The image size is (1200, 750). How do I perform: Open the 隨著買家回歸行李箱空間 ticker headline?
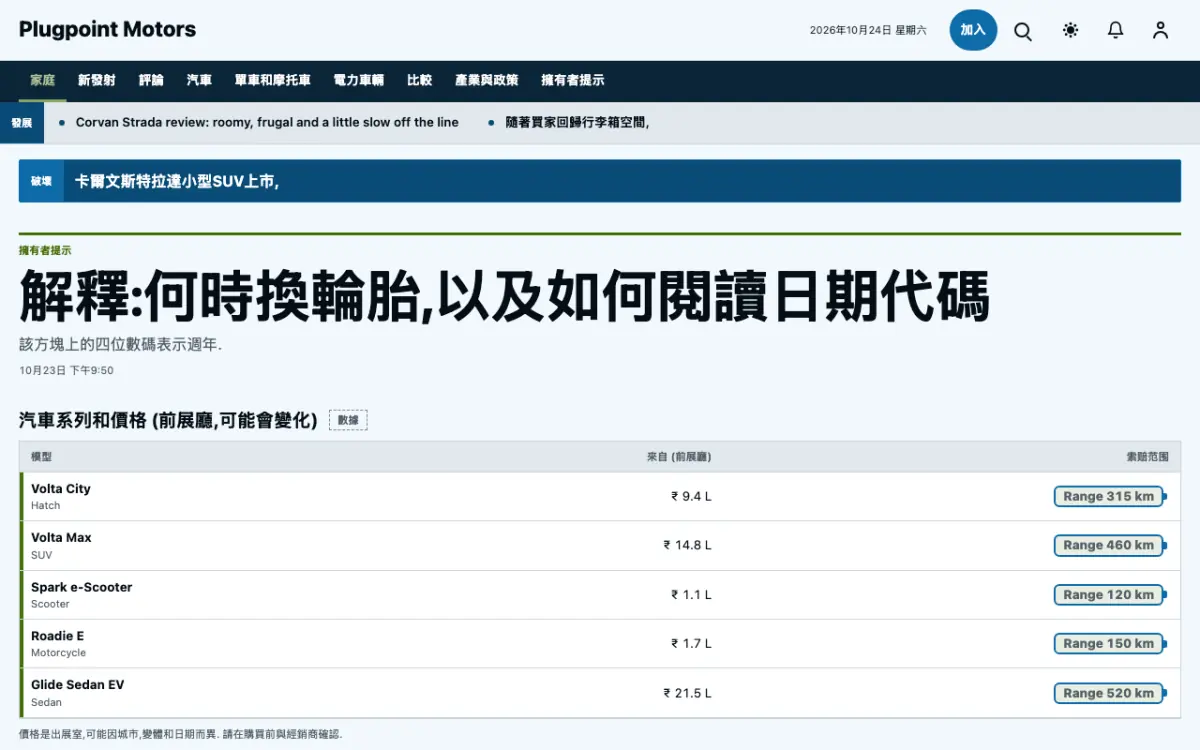pos(577,123)
